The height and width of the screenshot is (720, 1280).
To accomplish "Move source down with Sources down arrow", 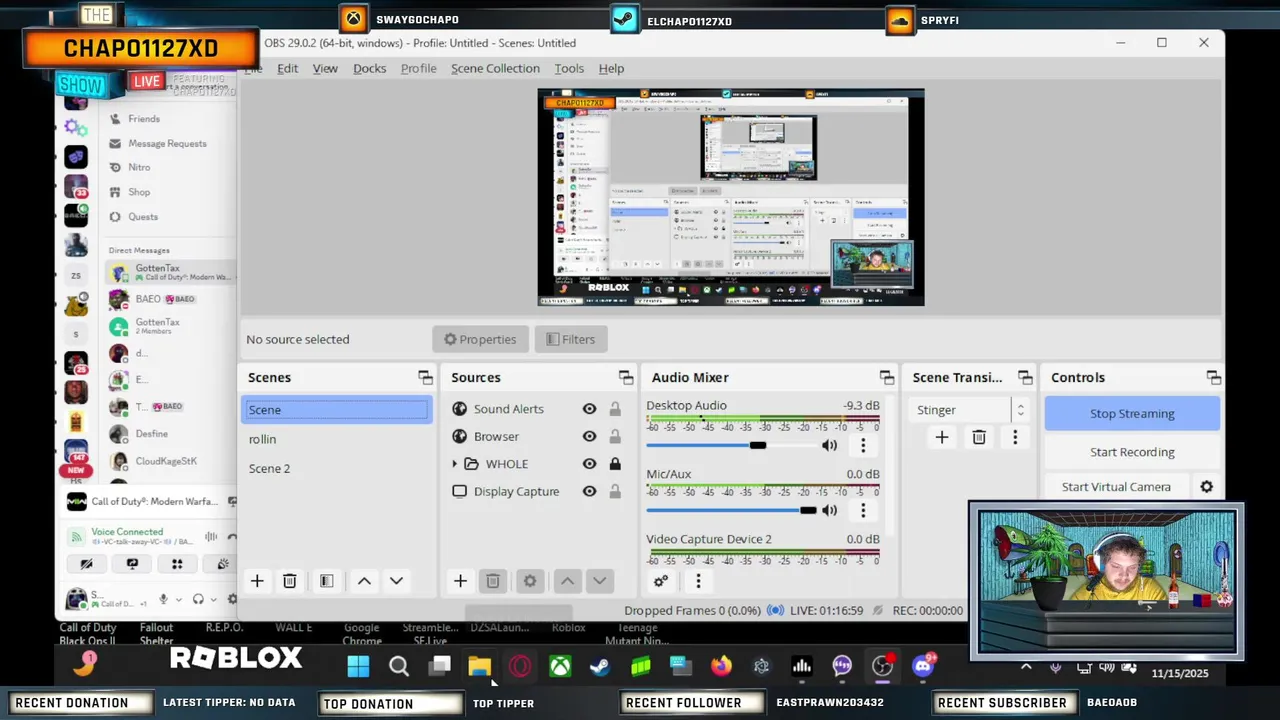I will click(x=599, y=581).
